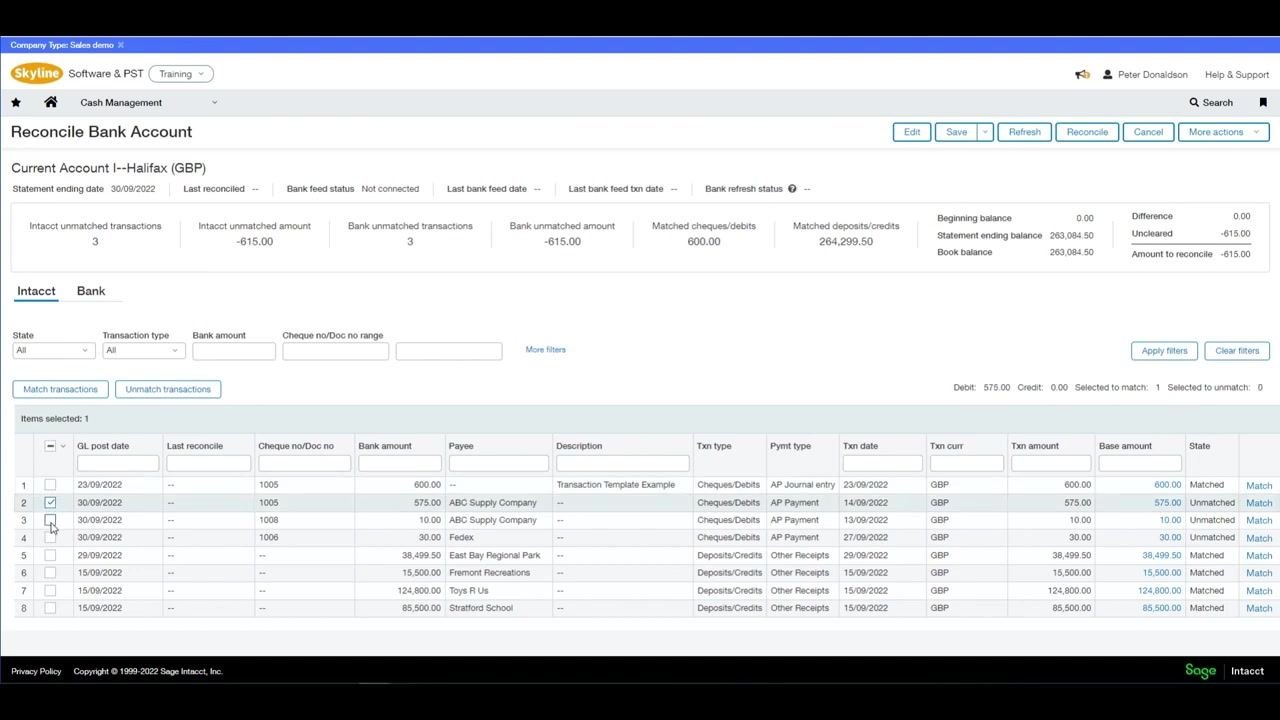This screenshot has width=1280, height=720.
Task: Click the Skyline logo
Action: (x=37, y=73)
